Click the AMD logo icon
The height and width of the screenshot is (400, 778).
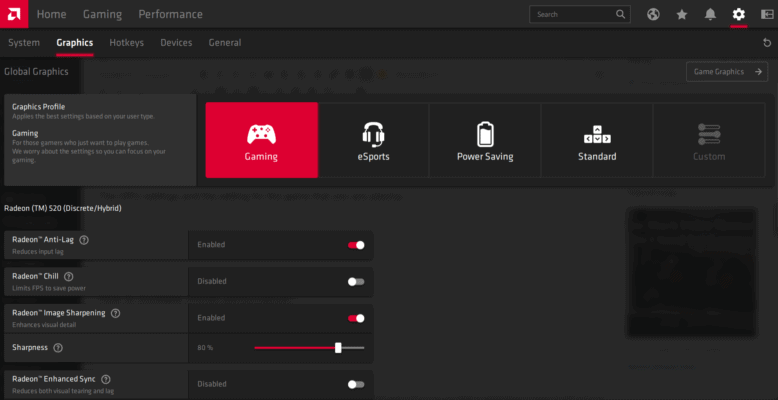click(14, 14)
